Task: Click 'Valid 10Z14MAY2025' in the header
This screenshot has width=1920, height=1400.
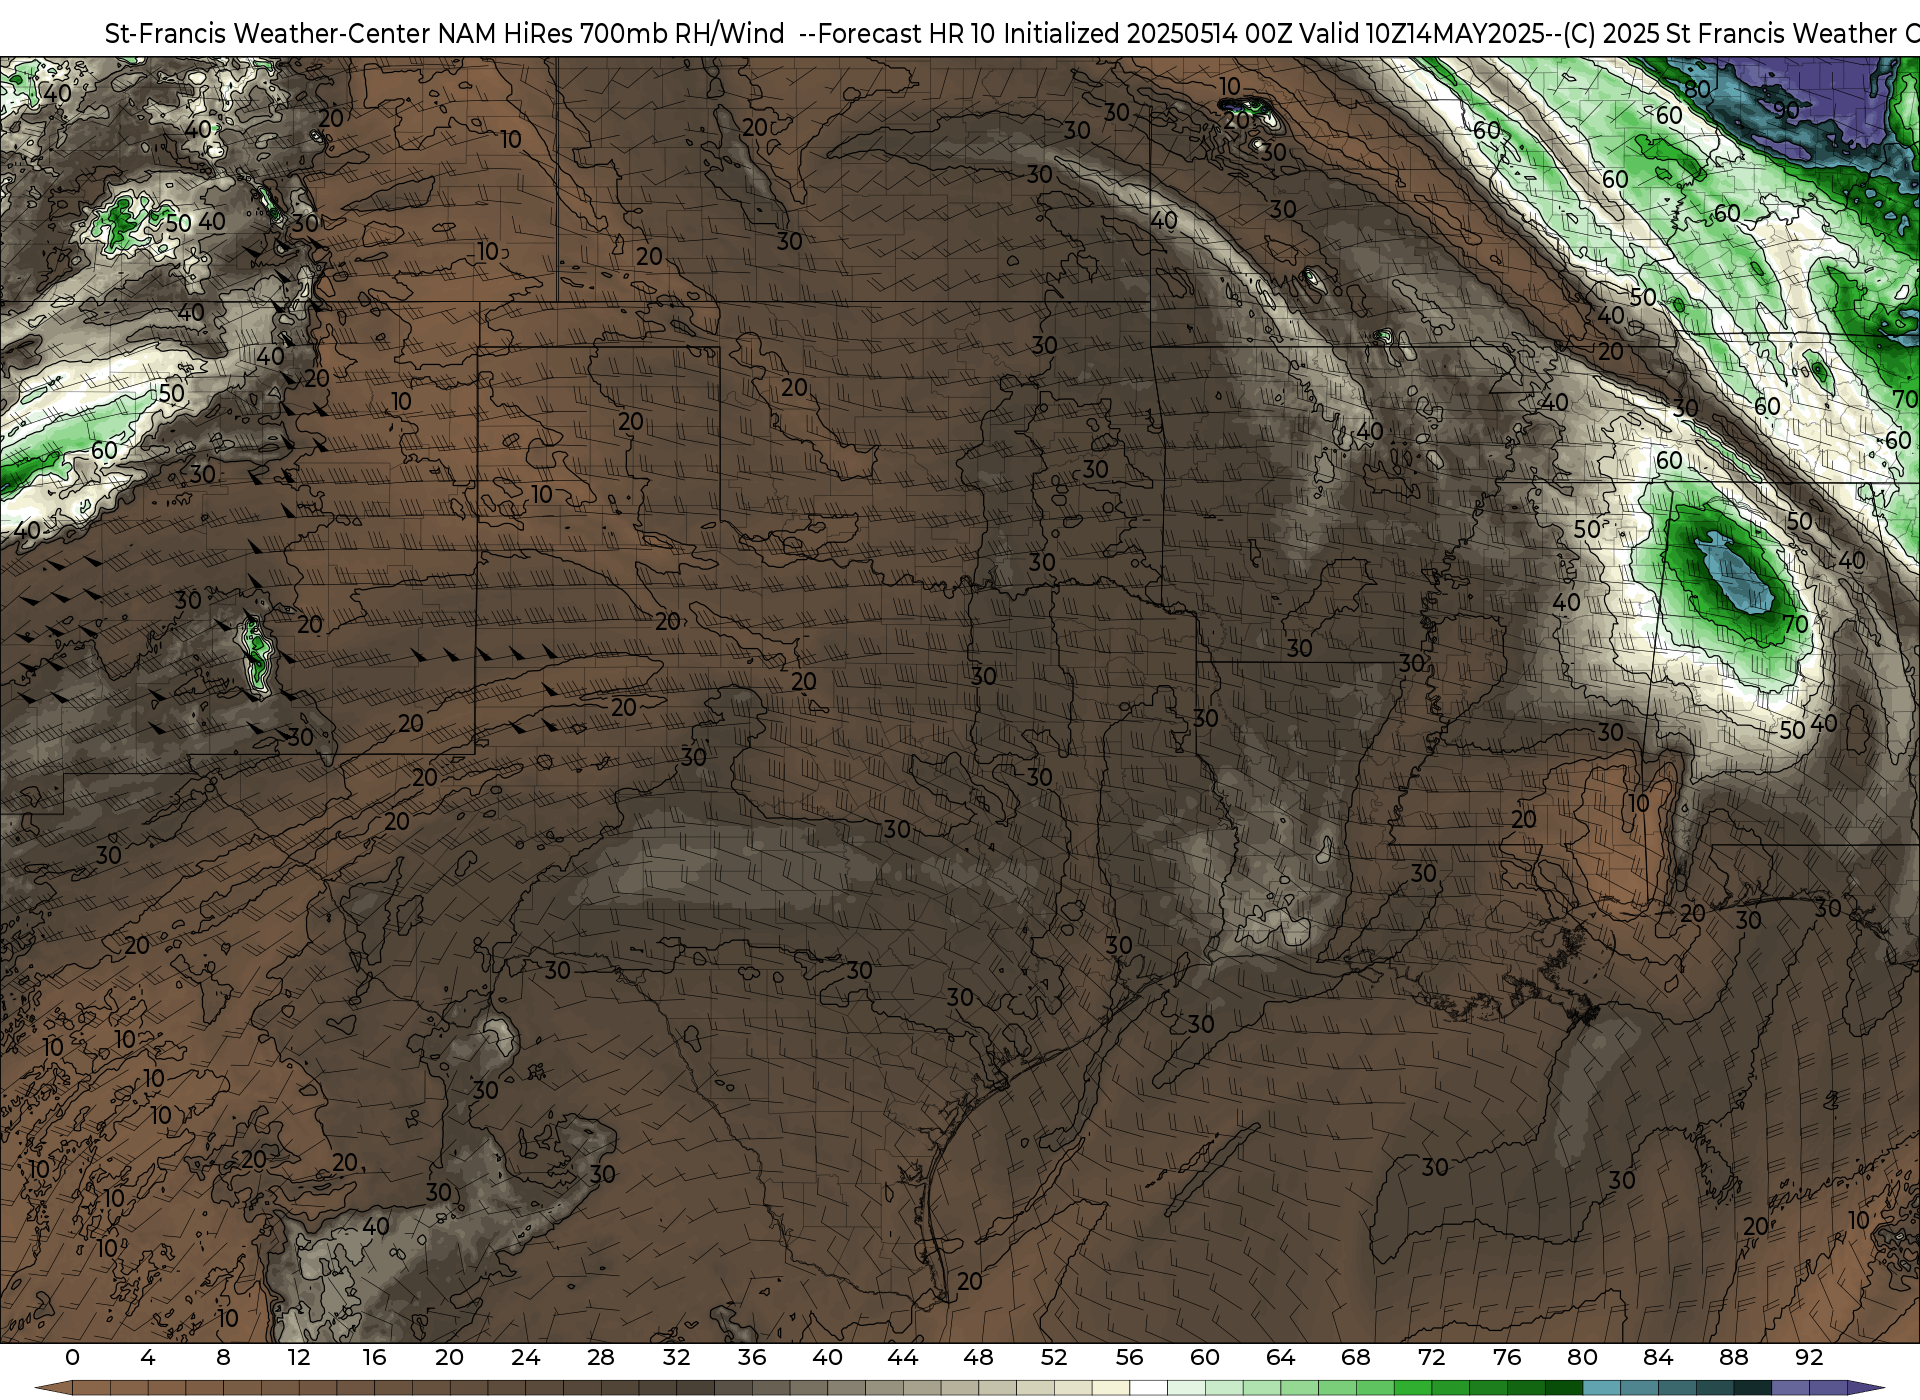Action: click(1423, 34)
